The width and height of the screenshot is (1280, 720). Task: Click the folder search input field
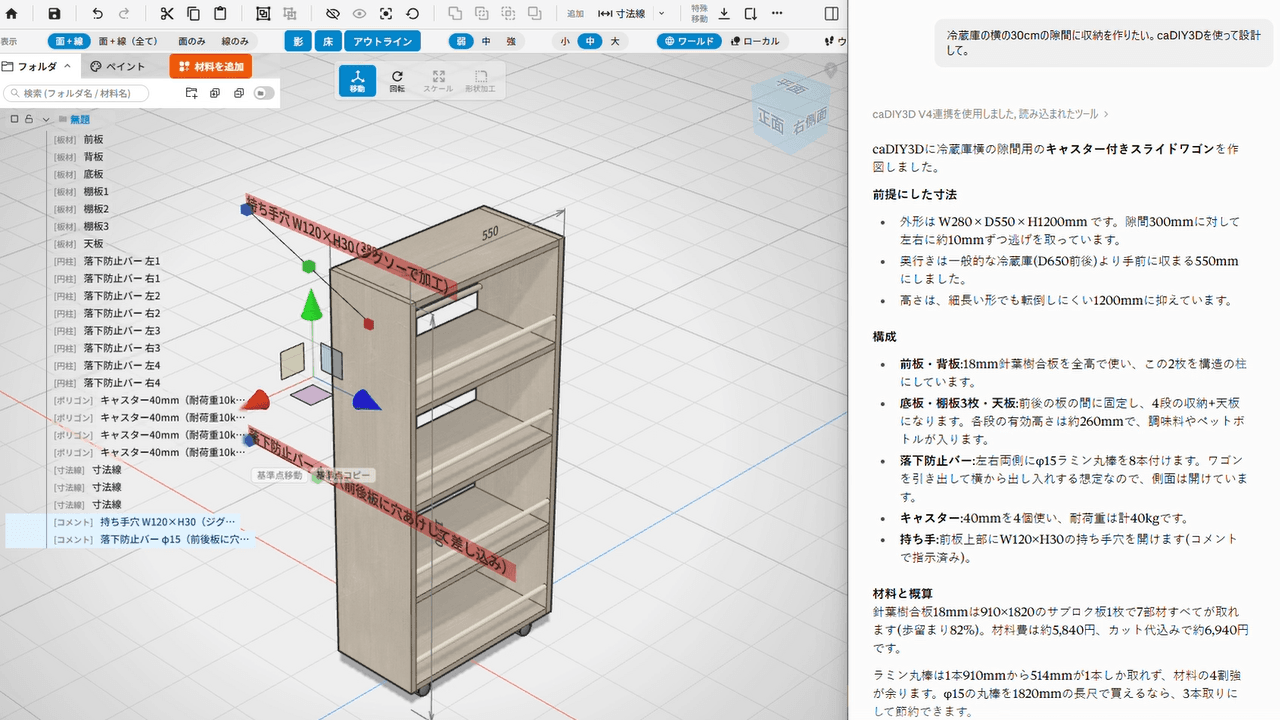click(x=76, y=93)
